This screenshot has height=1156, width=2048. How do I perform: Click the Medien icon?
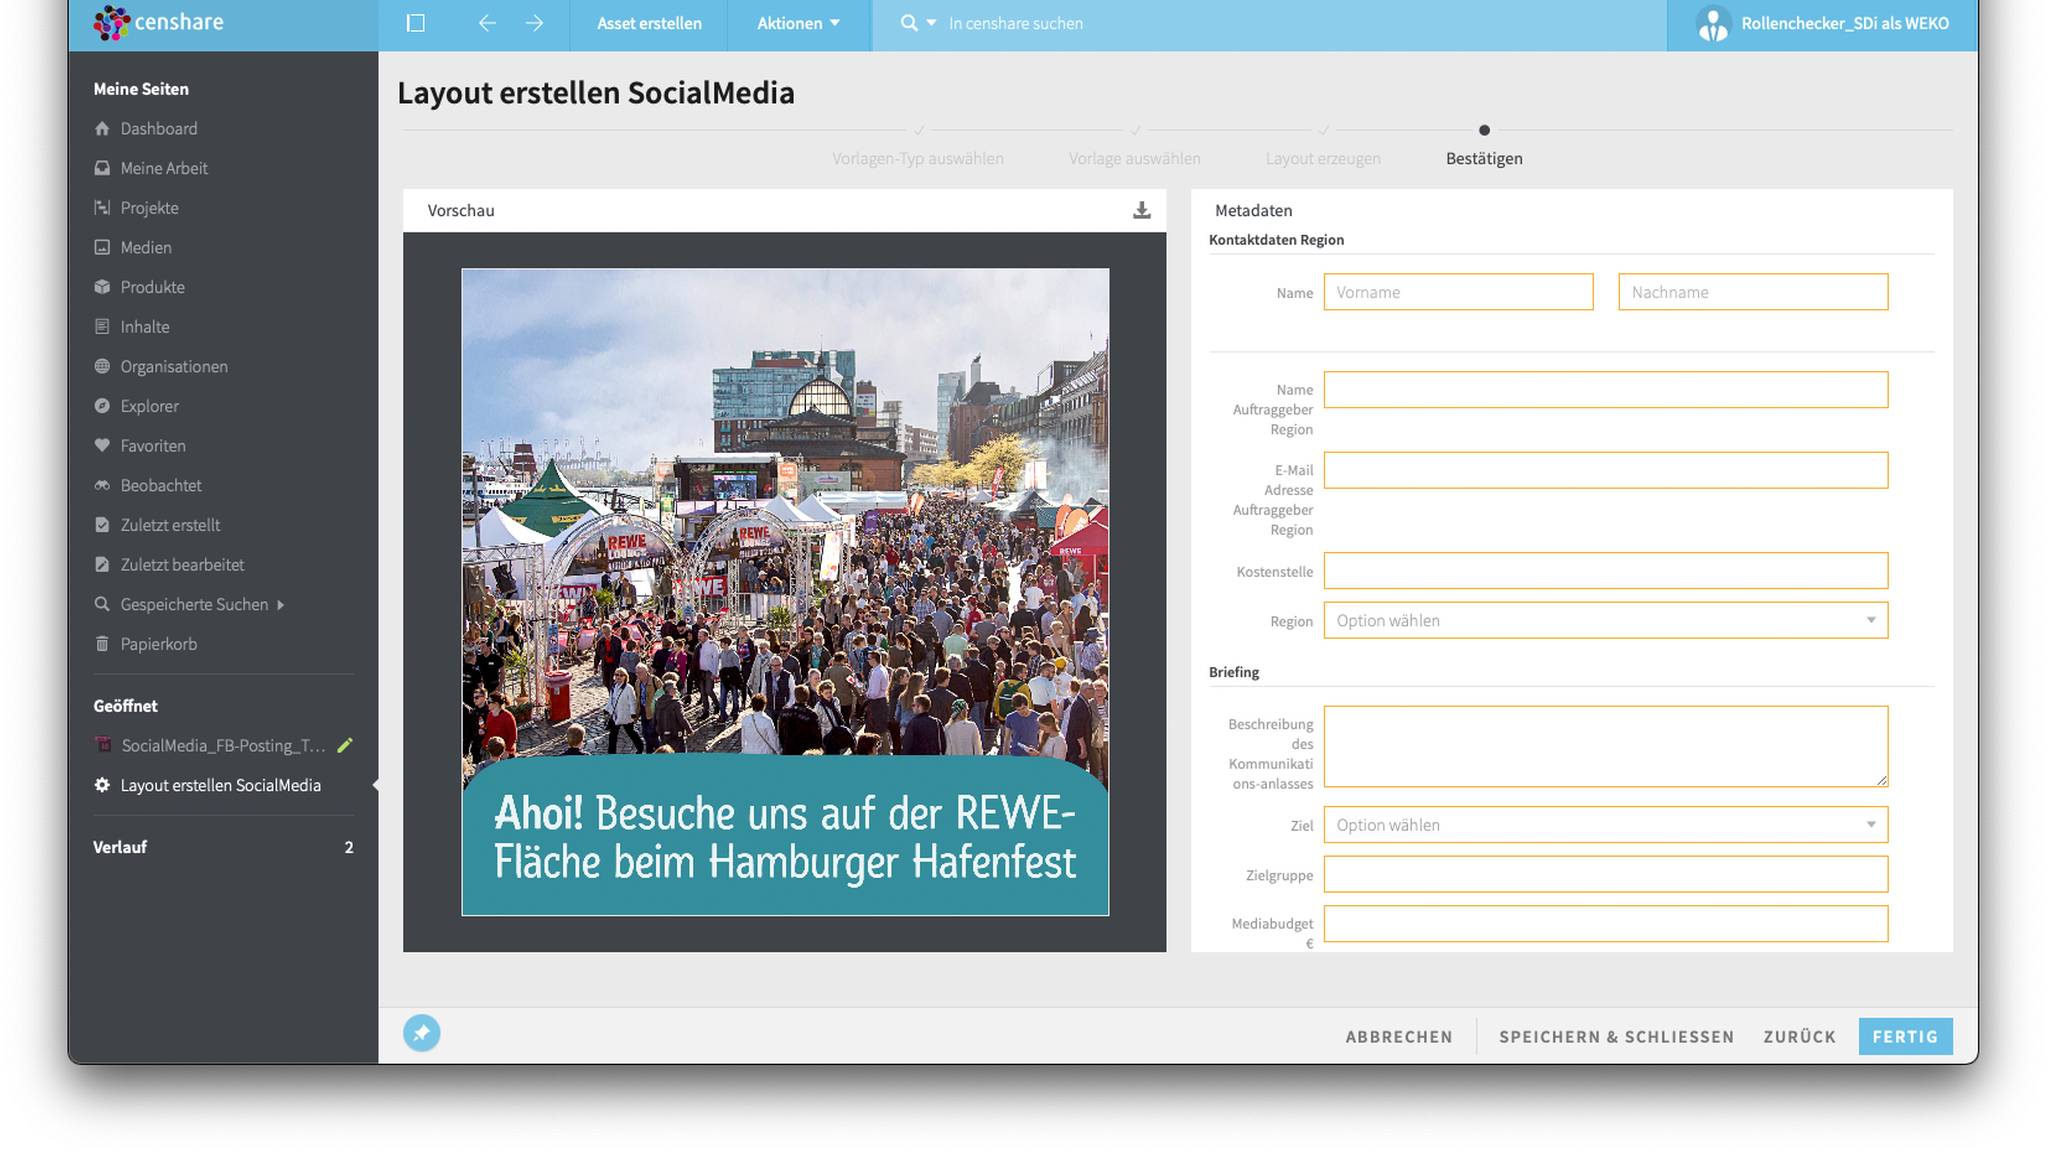tap(102, 247)
